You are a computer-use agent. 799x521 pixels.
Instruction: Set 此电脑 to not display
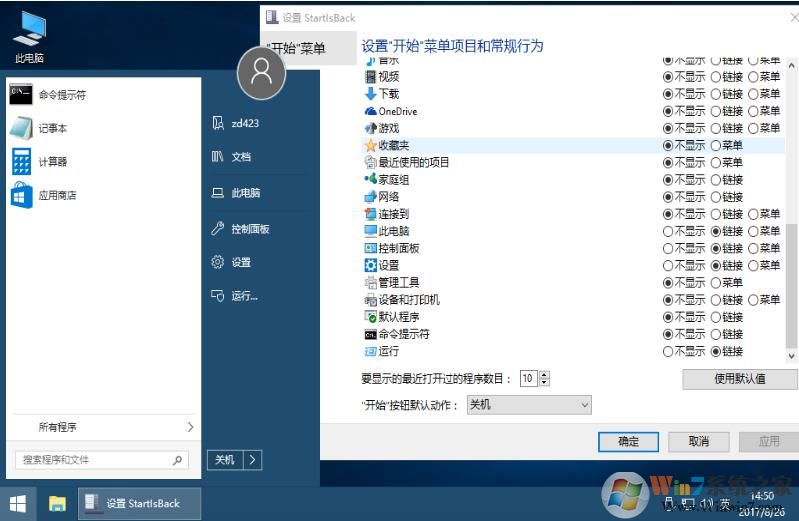pyautogui.click(x=668, y=231)
